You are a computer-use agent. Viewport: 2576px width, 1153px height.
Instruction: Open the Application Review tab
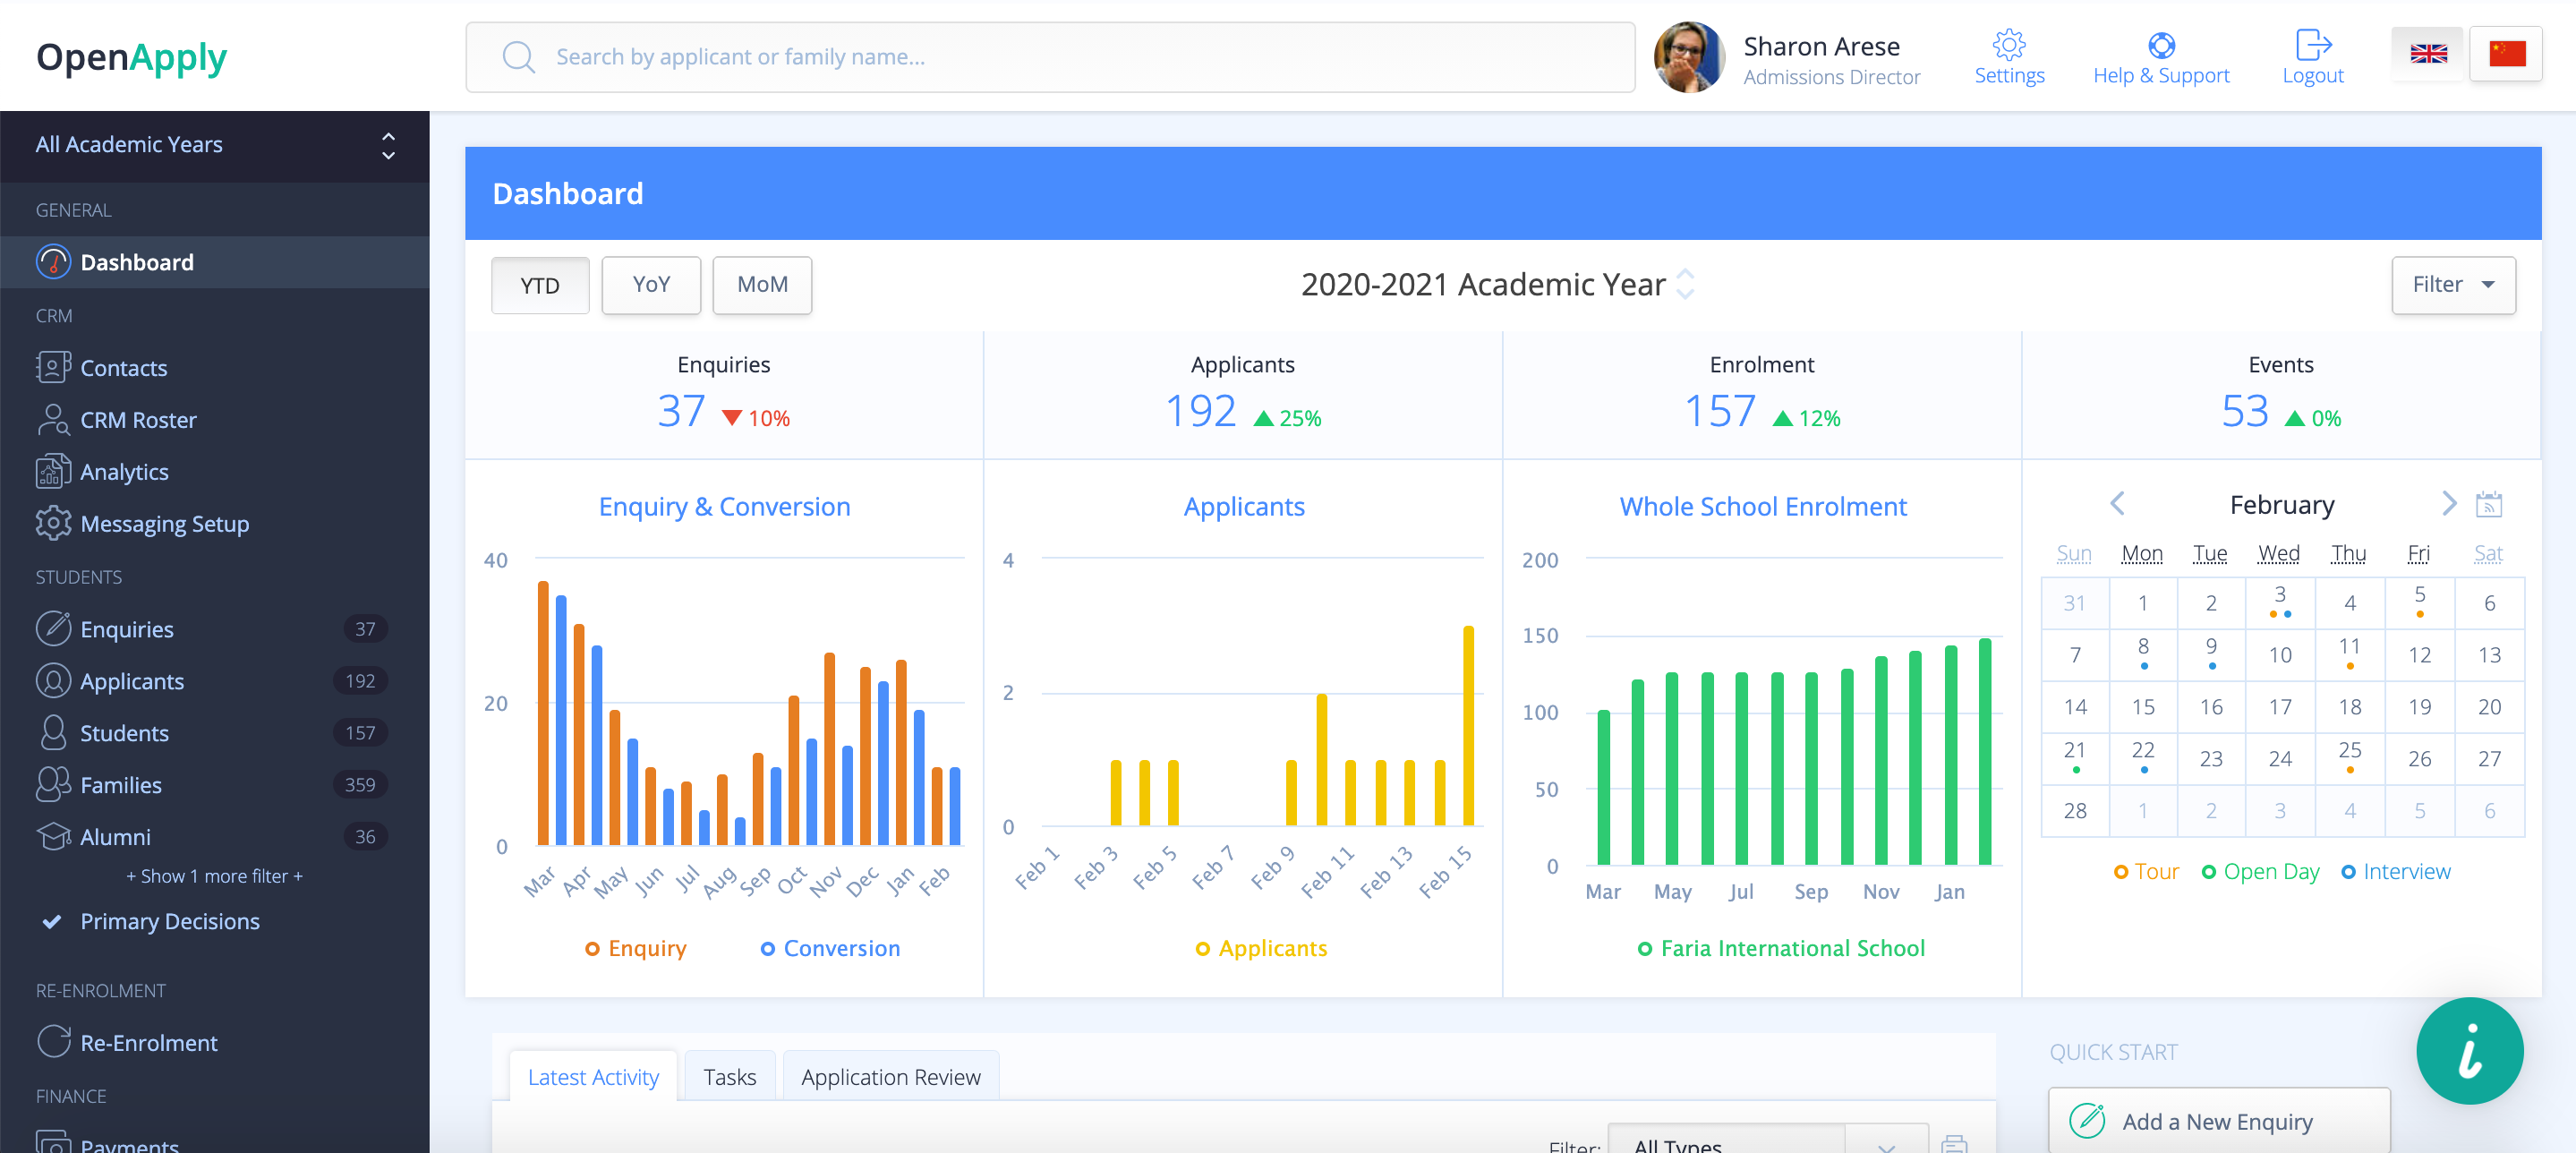[890, 1077]
